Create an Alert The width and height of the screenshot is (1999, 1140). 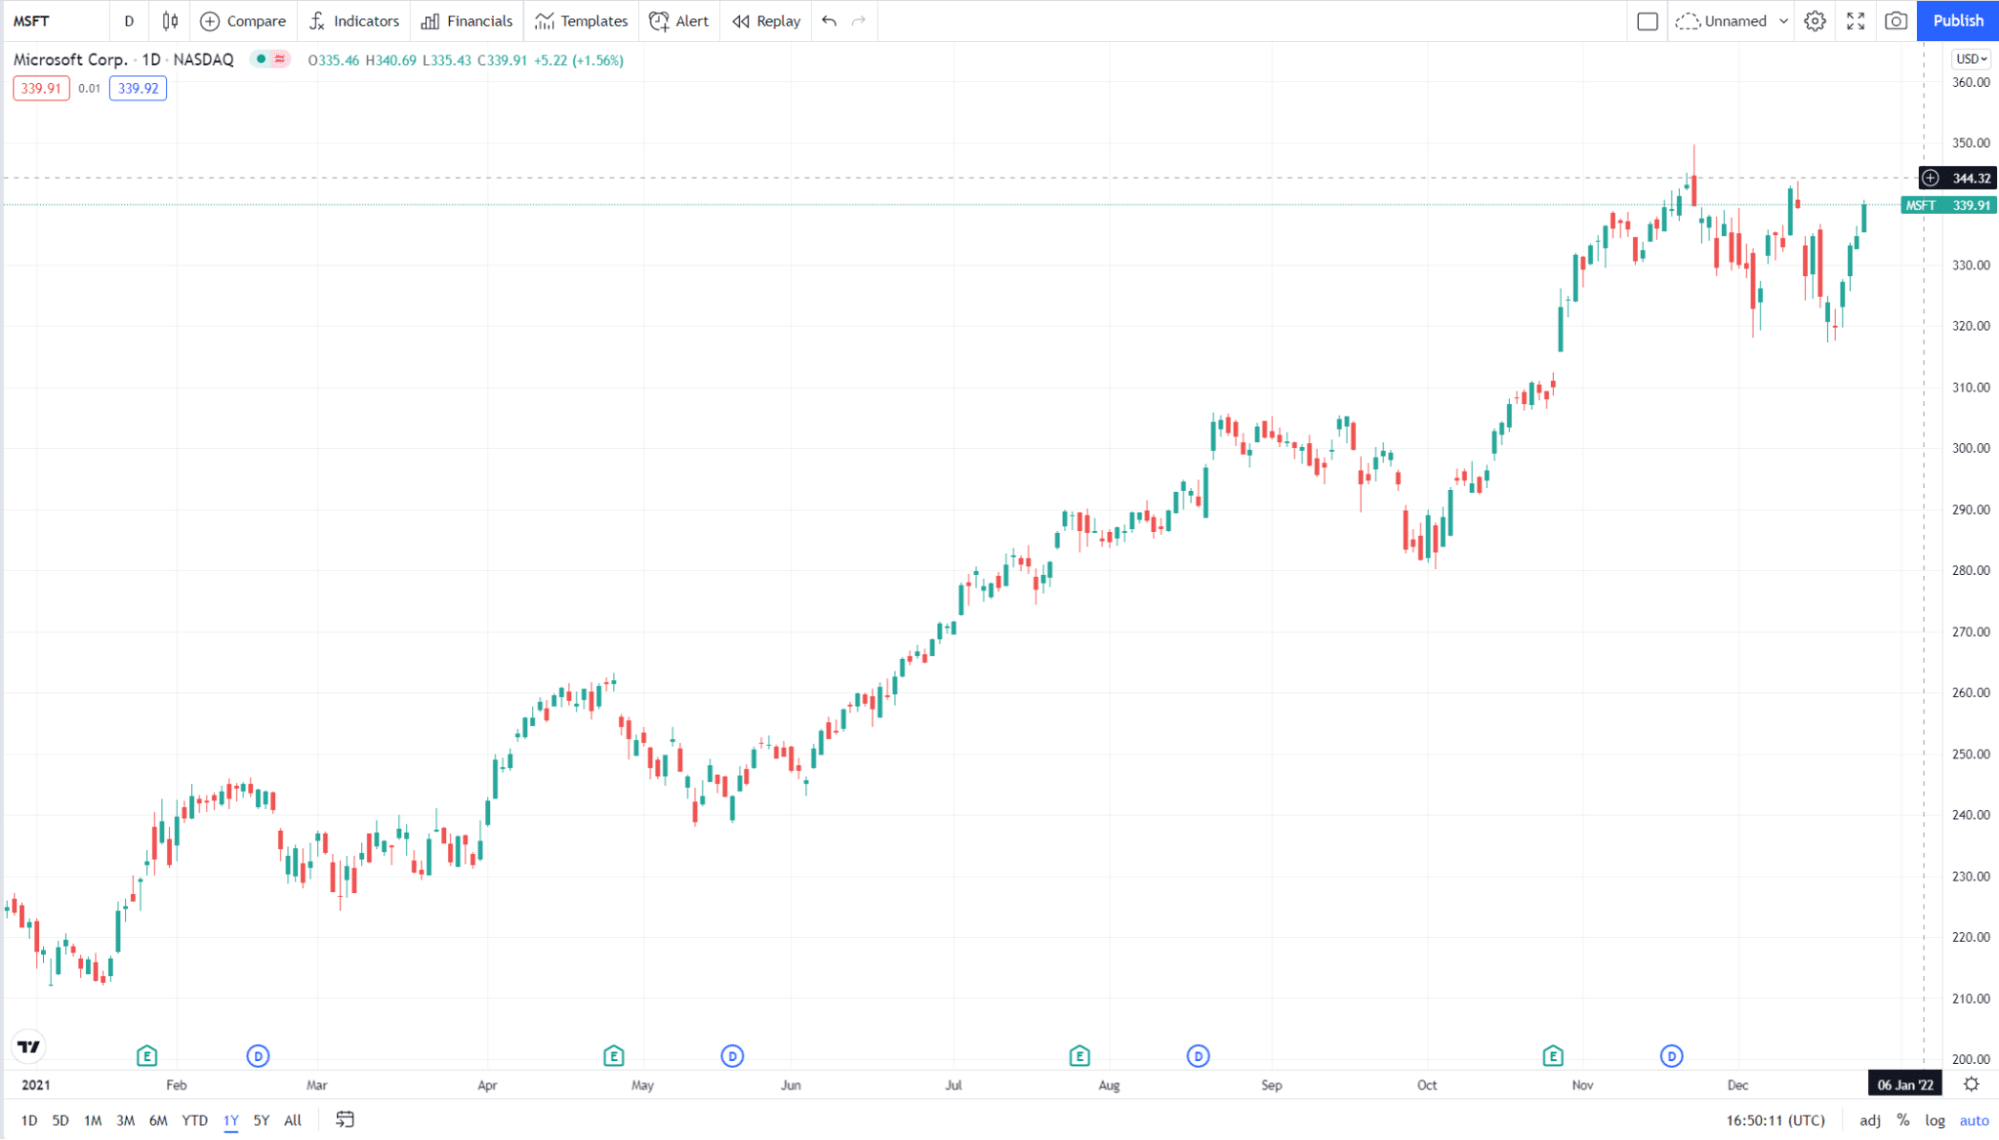coord(679,21)
